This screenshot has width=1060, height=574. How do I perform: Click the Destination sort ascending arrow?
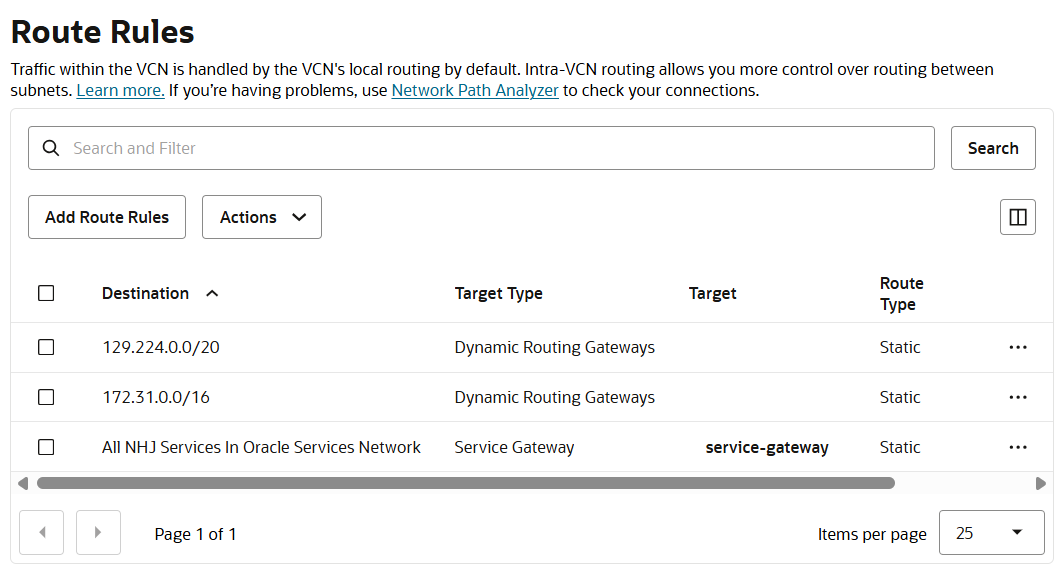pyautogui.click(x=212, y=293)
